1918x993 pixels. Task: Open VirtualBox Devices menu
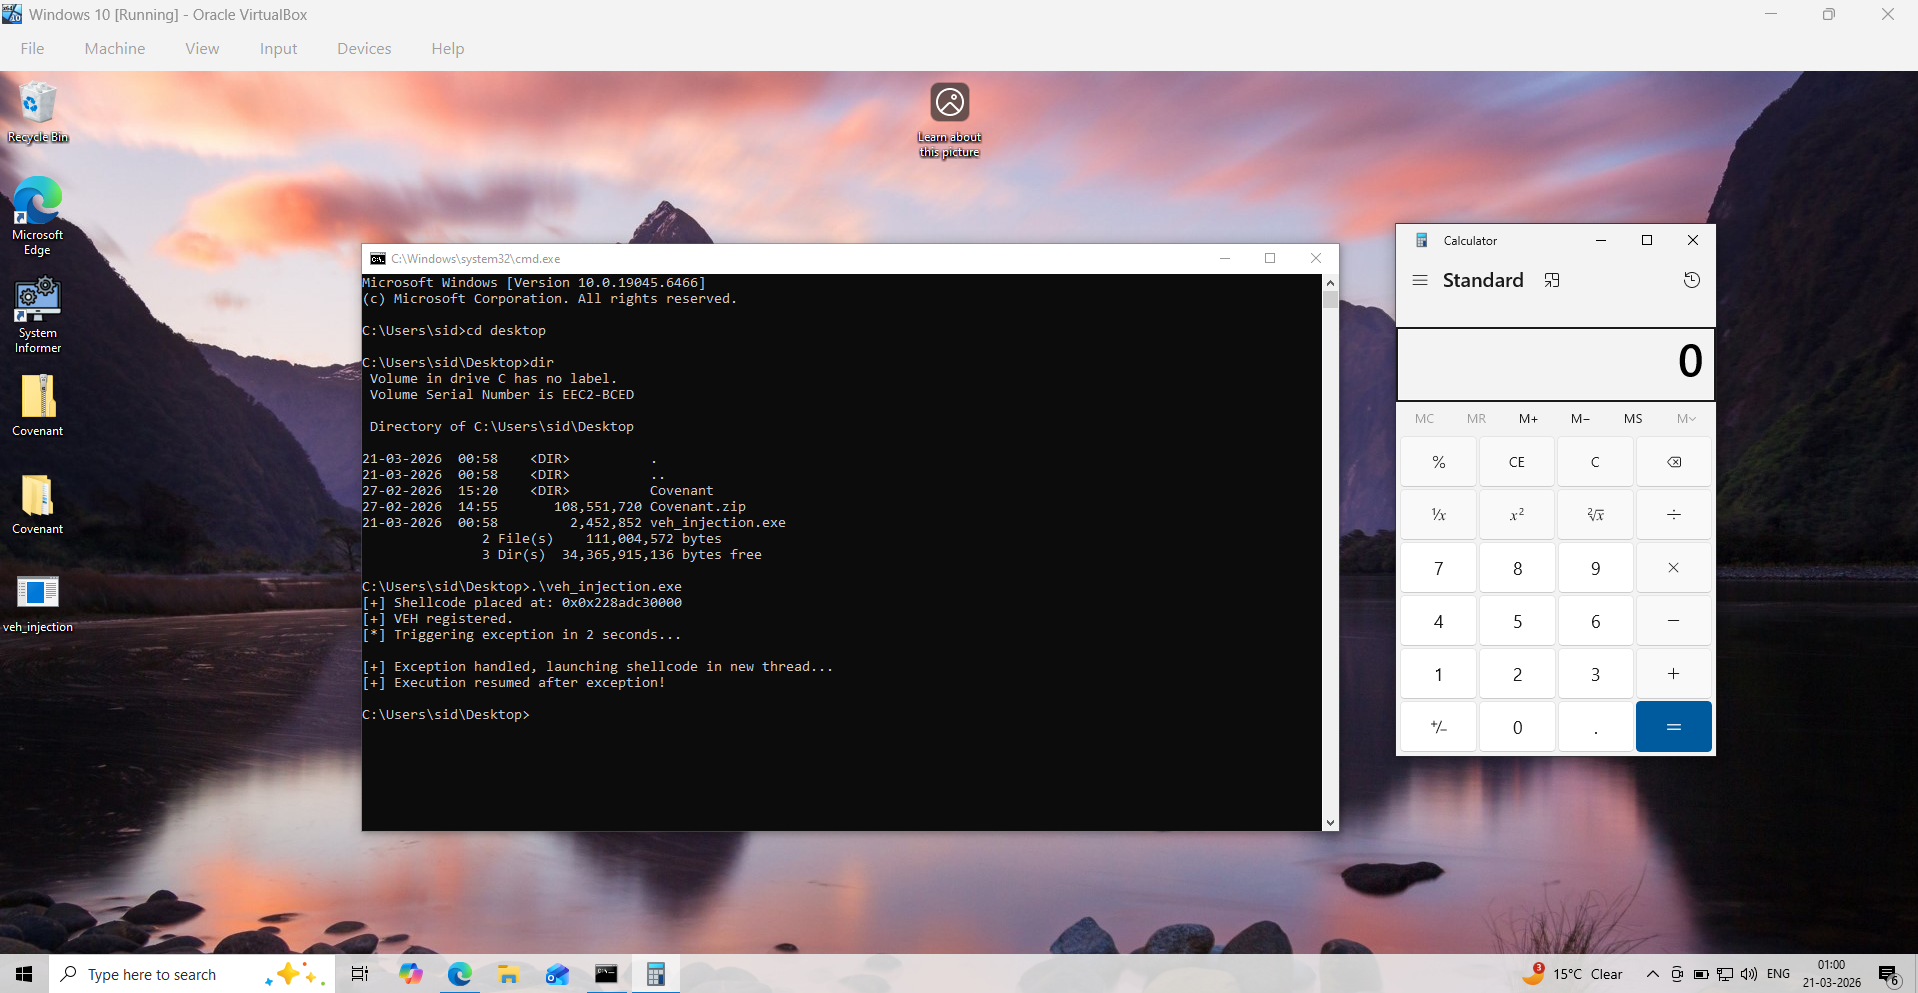(364, 48)
